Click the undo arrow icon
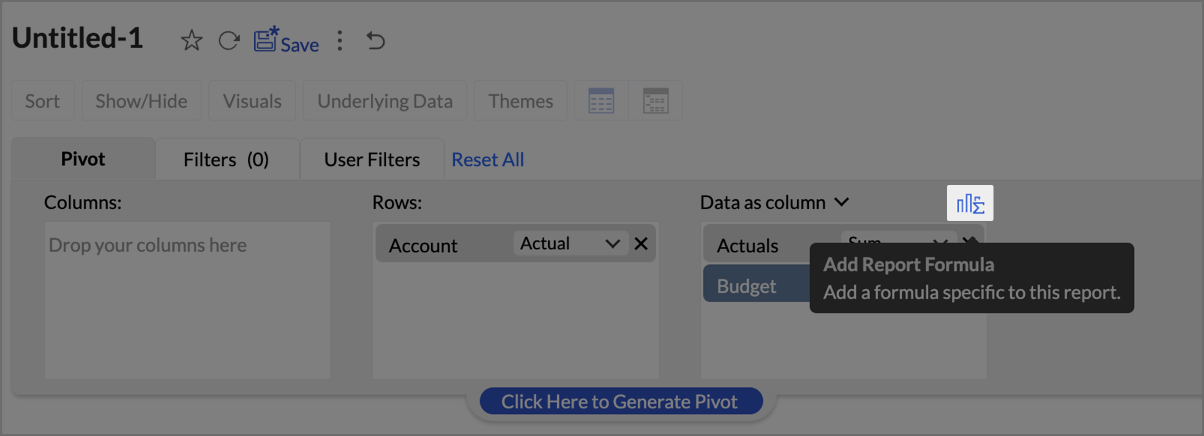 point(376,41)
